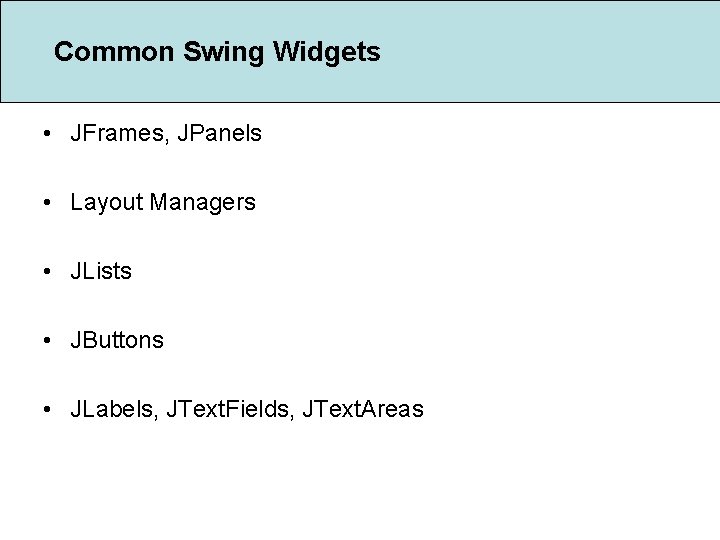Click the word "Managers"
720x540 pixels.
[x=203, y=202]
